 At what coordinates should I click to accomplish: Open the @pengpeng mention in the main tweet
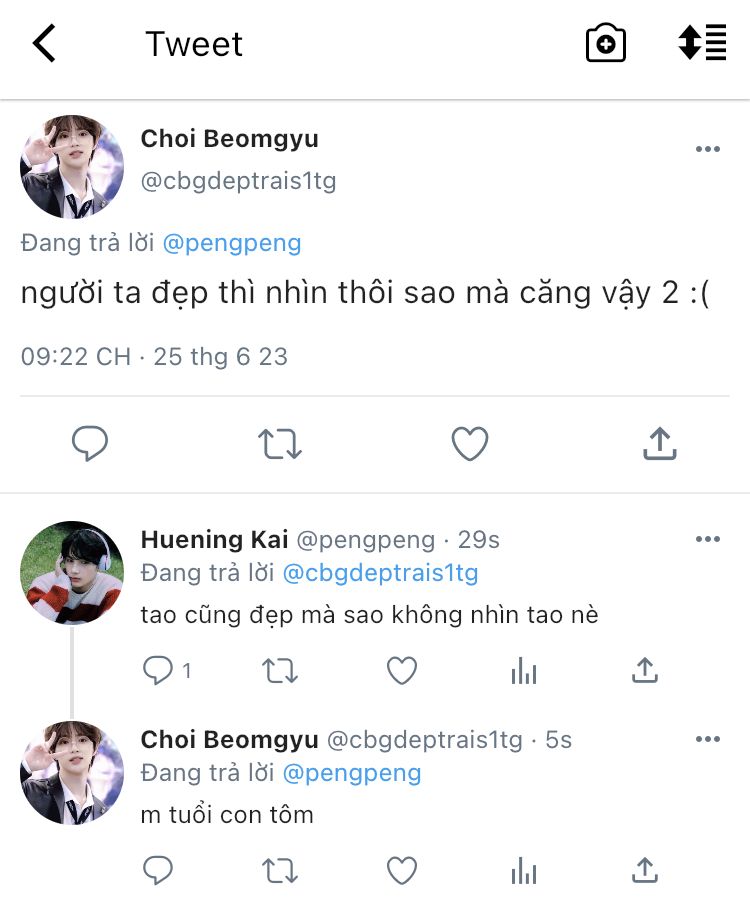pos(231,243)
